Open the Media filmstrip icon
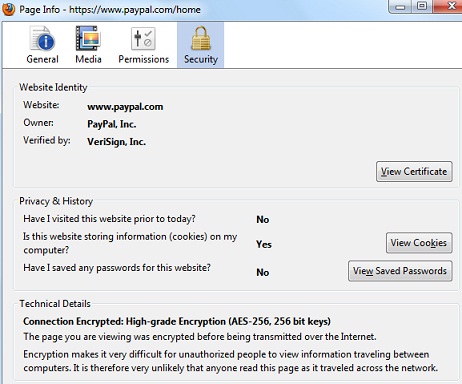462x384 pixels. click(x=88, y=38)
